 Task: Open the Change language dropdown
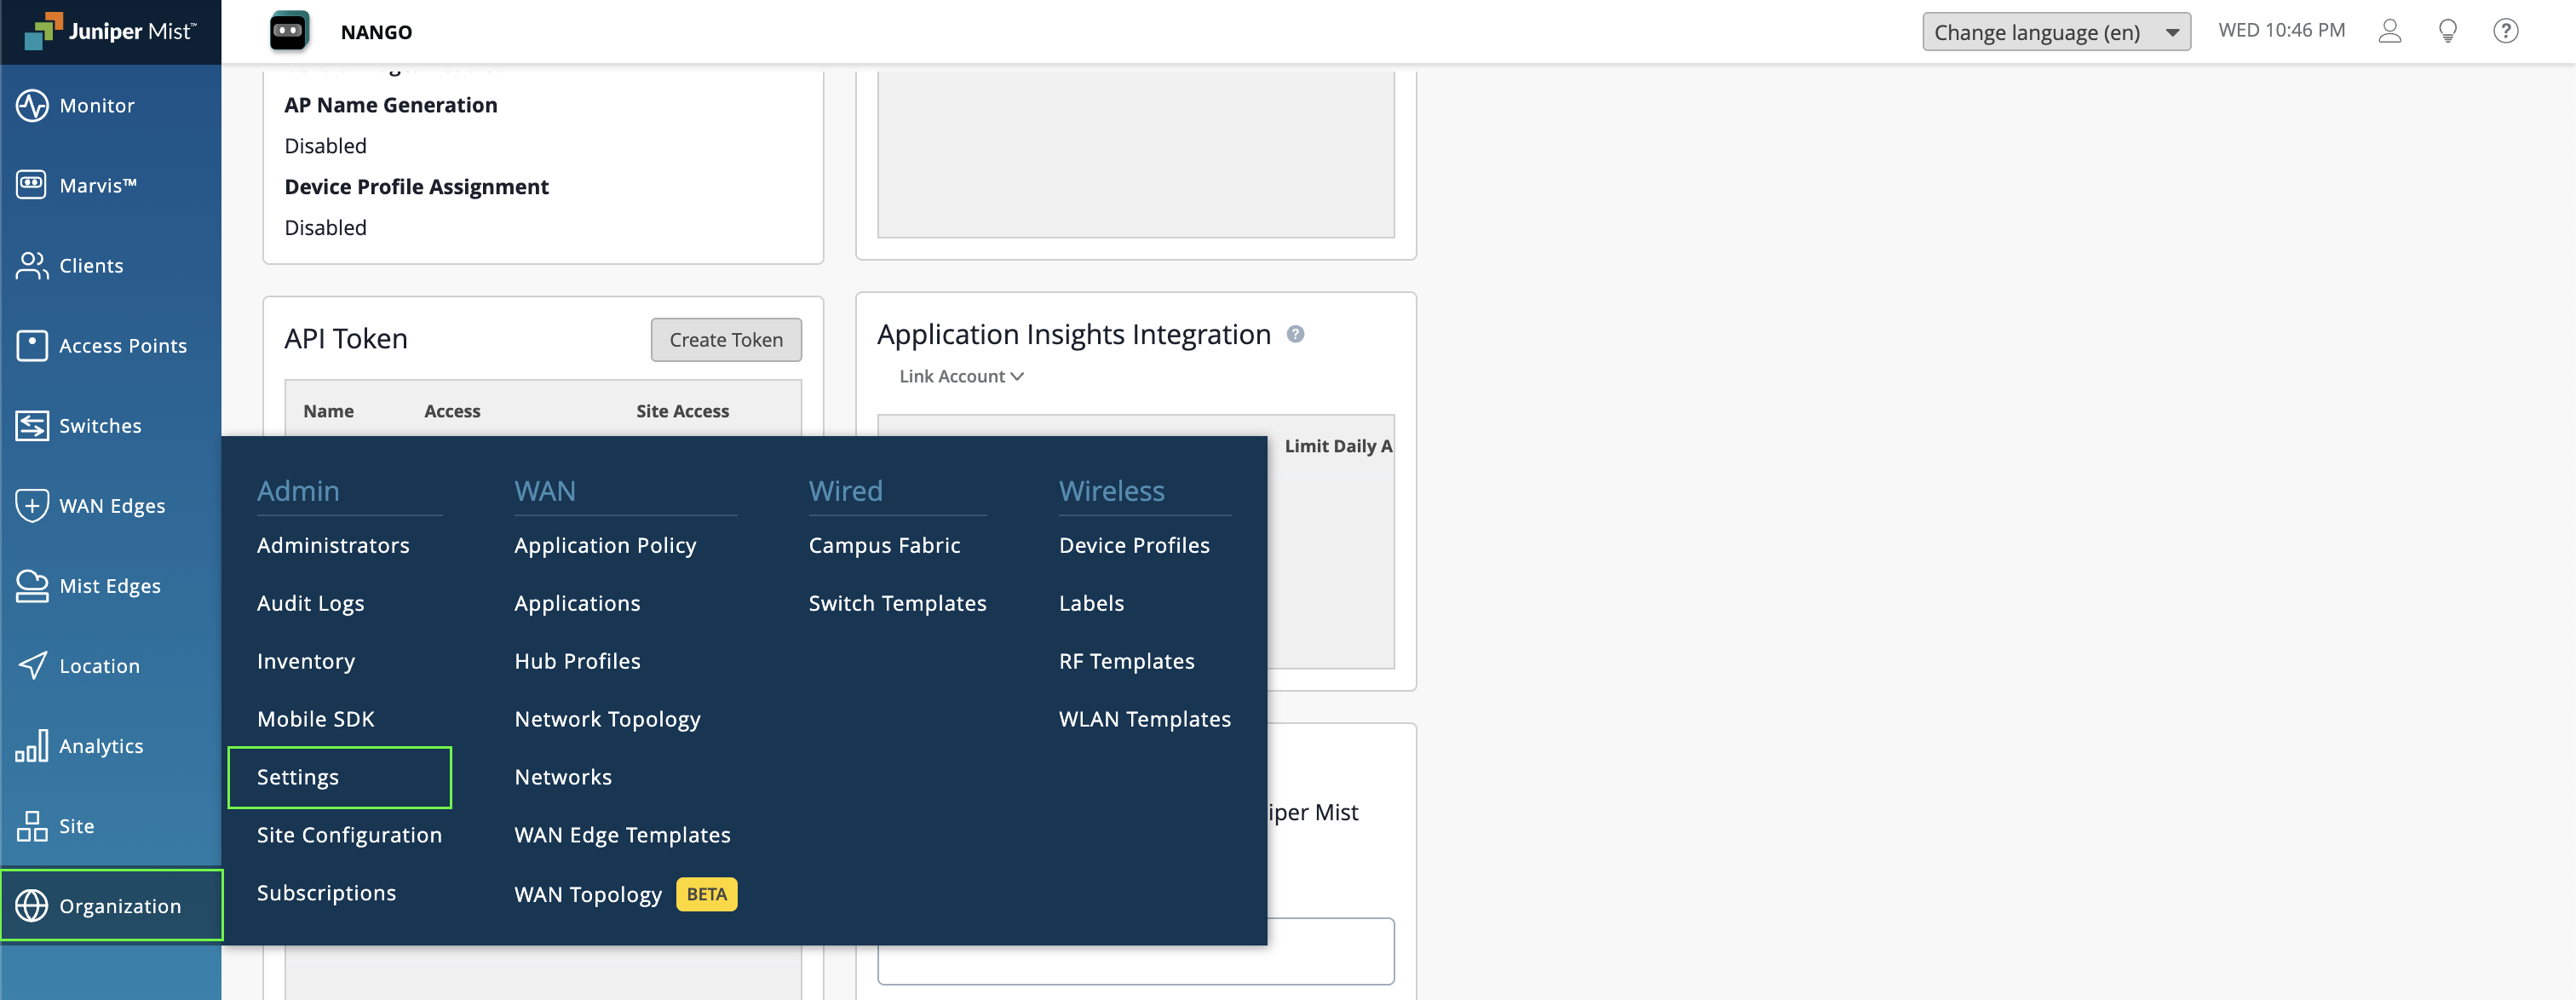pyautogui.click(x=2055, y=32)
